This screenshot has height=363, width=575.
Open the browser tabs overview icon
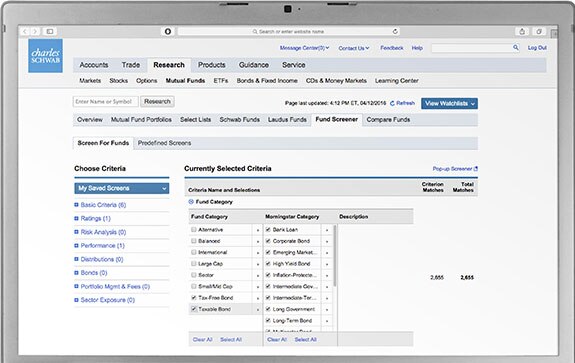[x=539, y=32]
